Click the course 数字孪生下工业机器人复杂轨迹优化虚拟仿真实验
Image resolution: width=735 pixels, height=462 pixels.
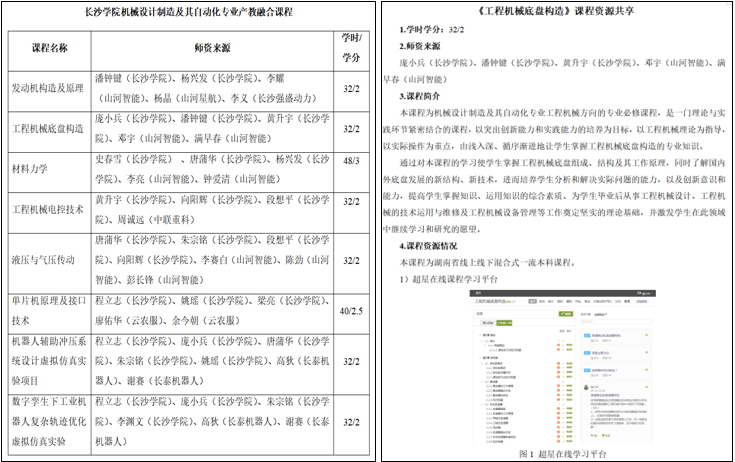[49, 421]
